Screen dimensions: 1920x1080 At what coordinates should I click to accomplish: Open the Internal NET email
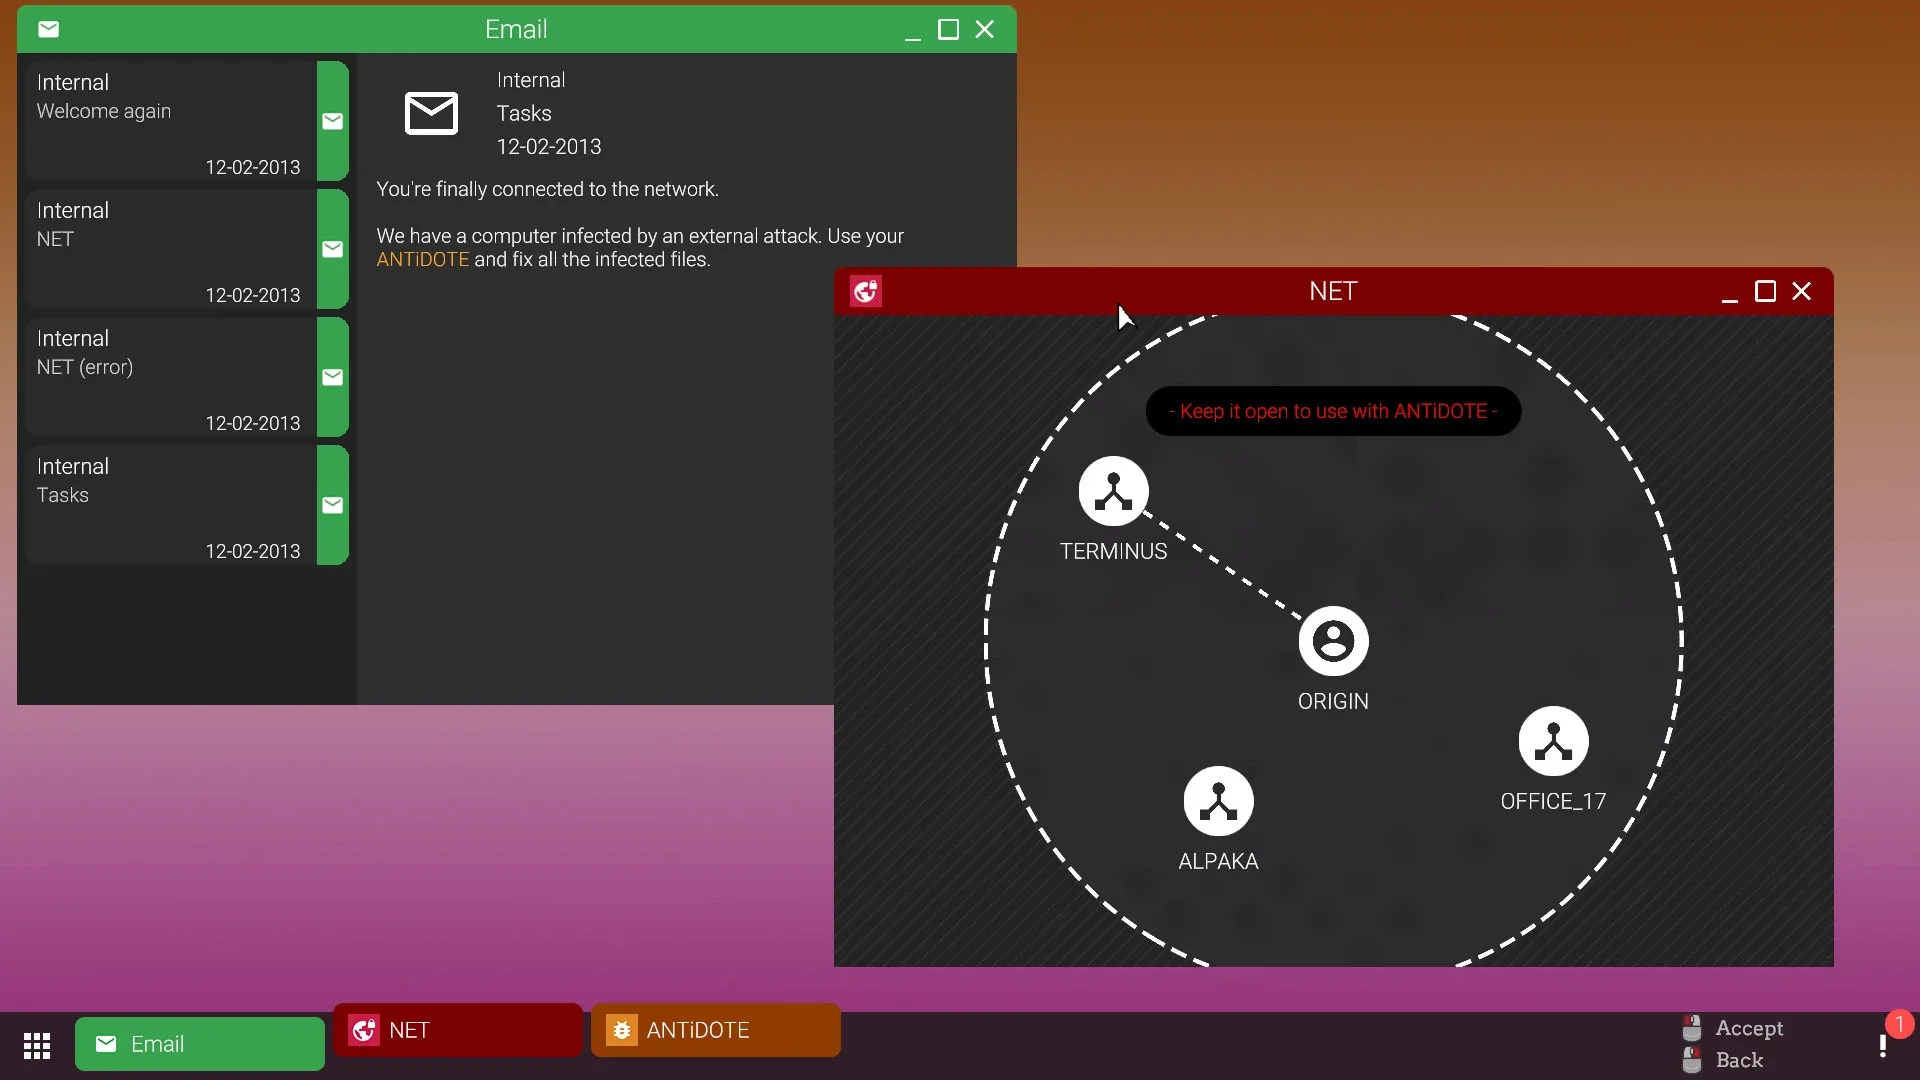pos(170,249)
